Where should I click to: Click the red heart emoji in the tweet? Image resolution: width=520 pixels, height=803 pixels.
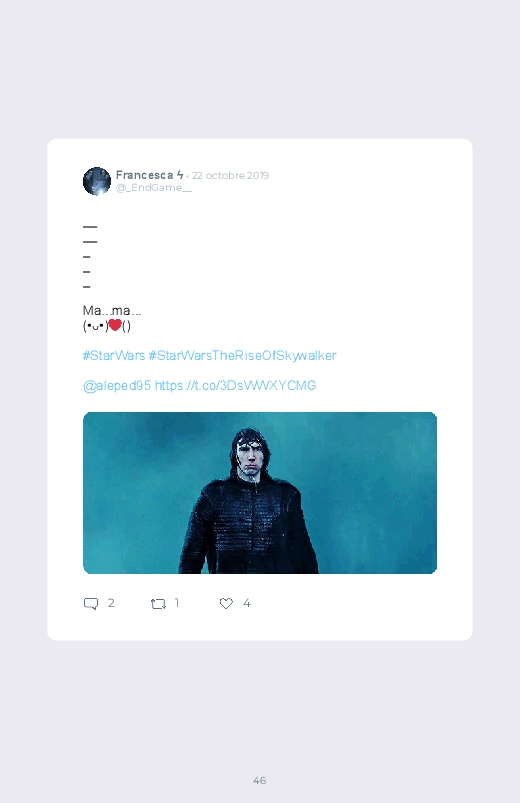pos(115,325)
